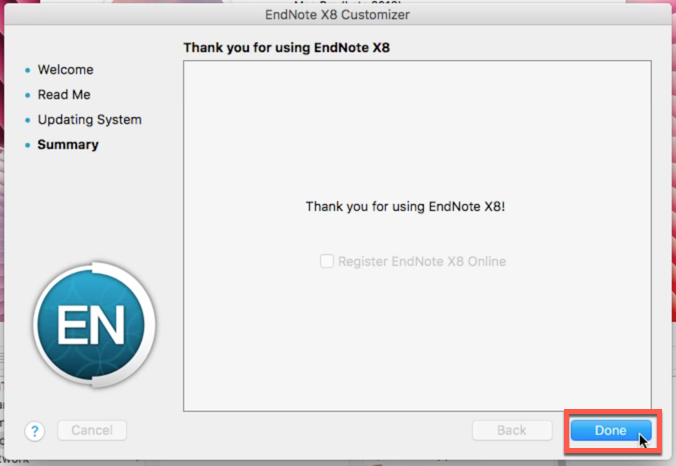
Task: Click the Back button
Action: (x=512, y=430)
